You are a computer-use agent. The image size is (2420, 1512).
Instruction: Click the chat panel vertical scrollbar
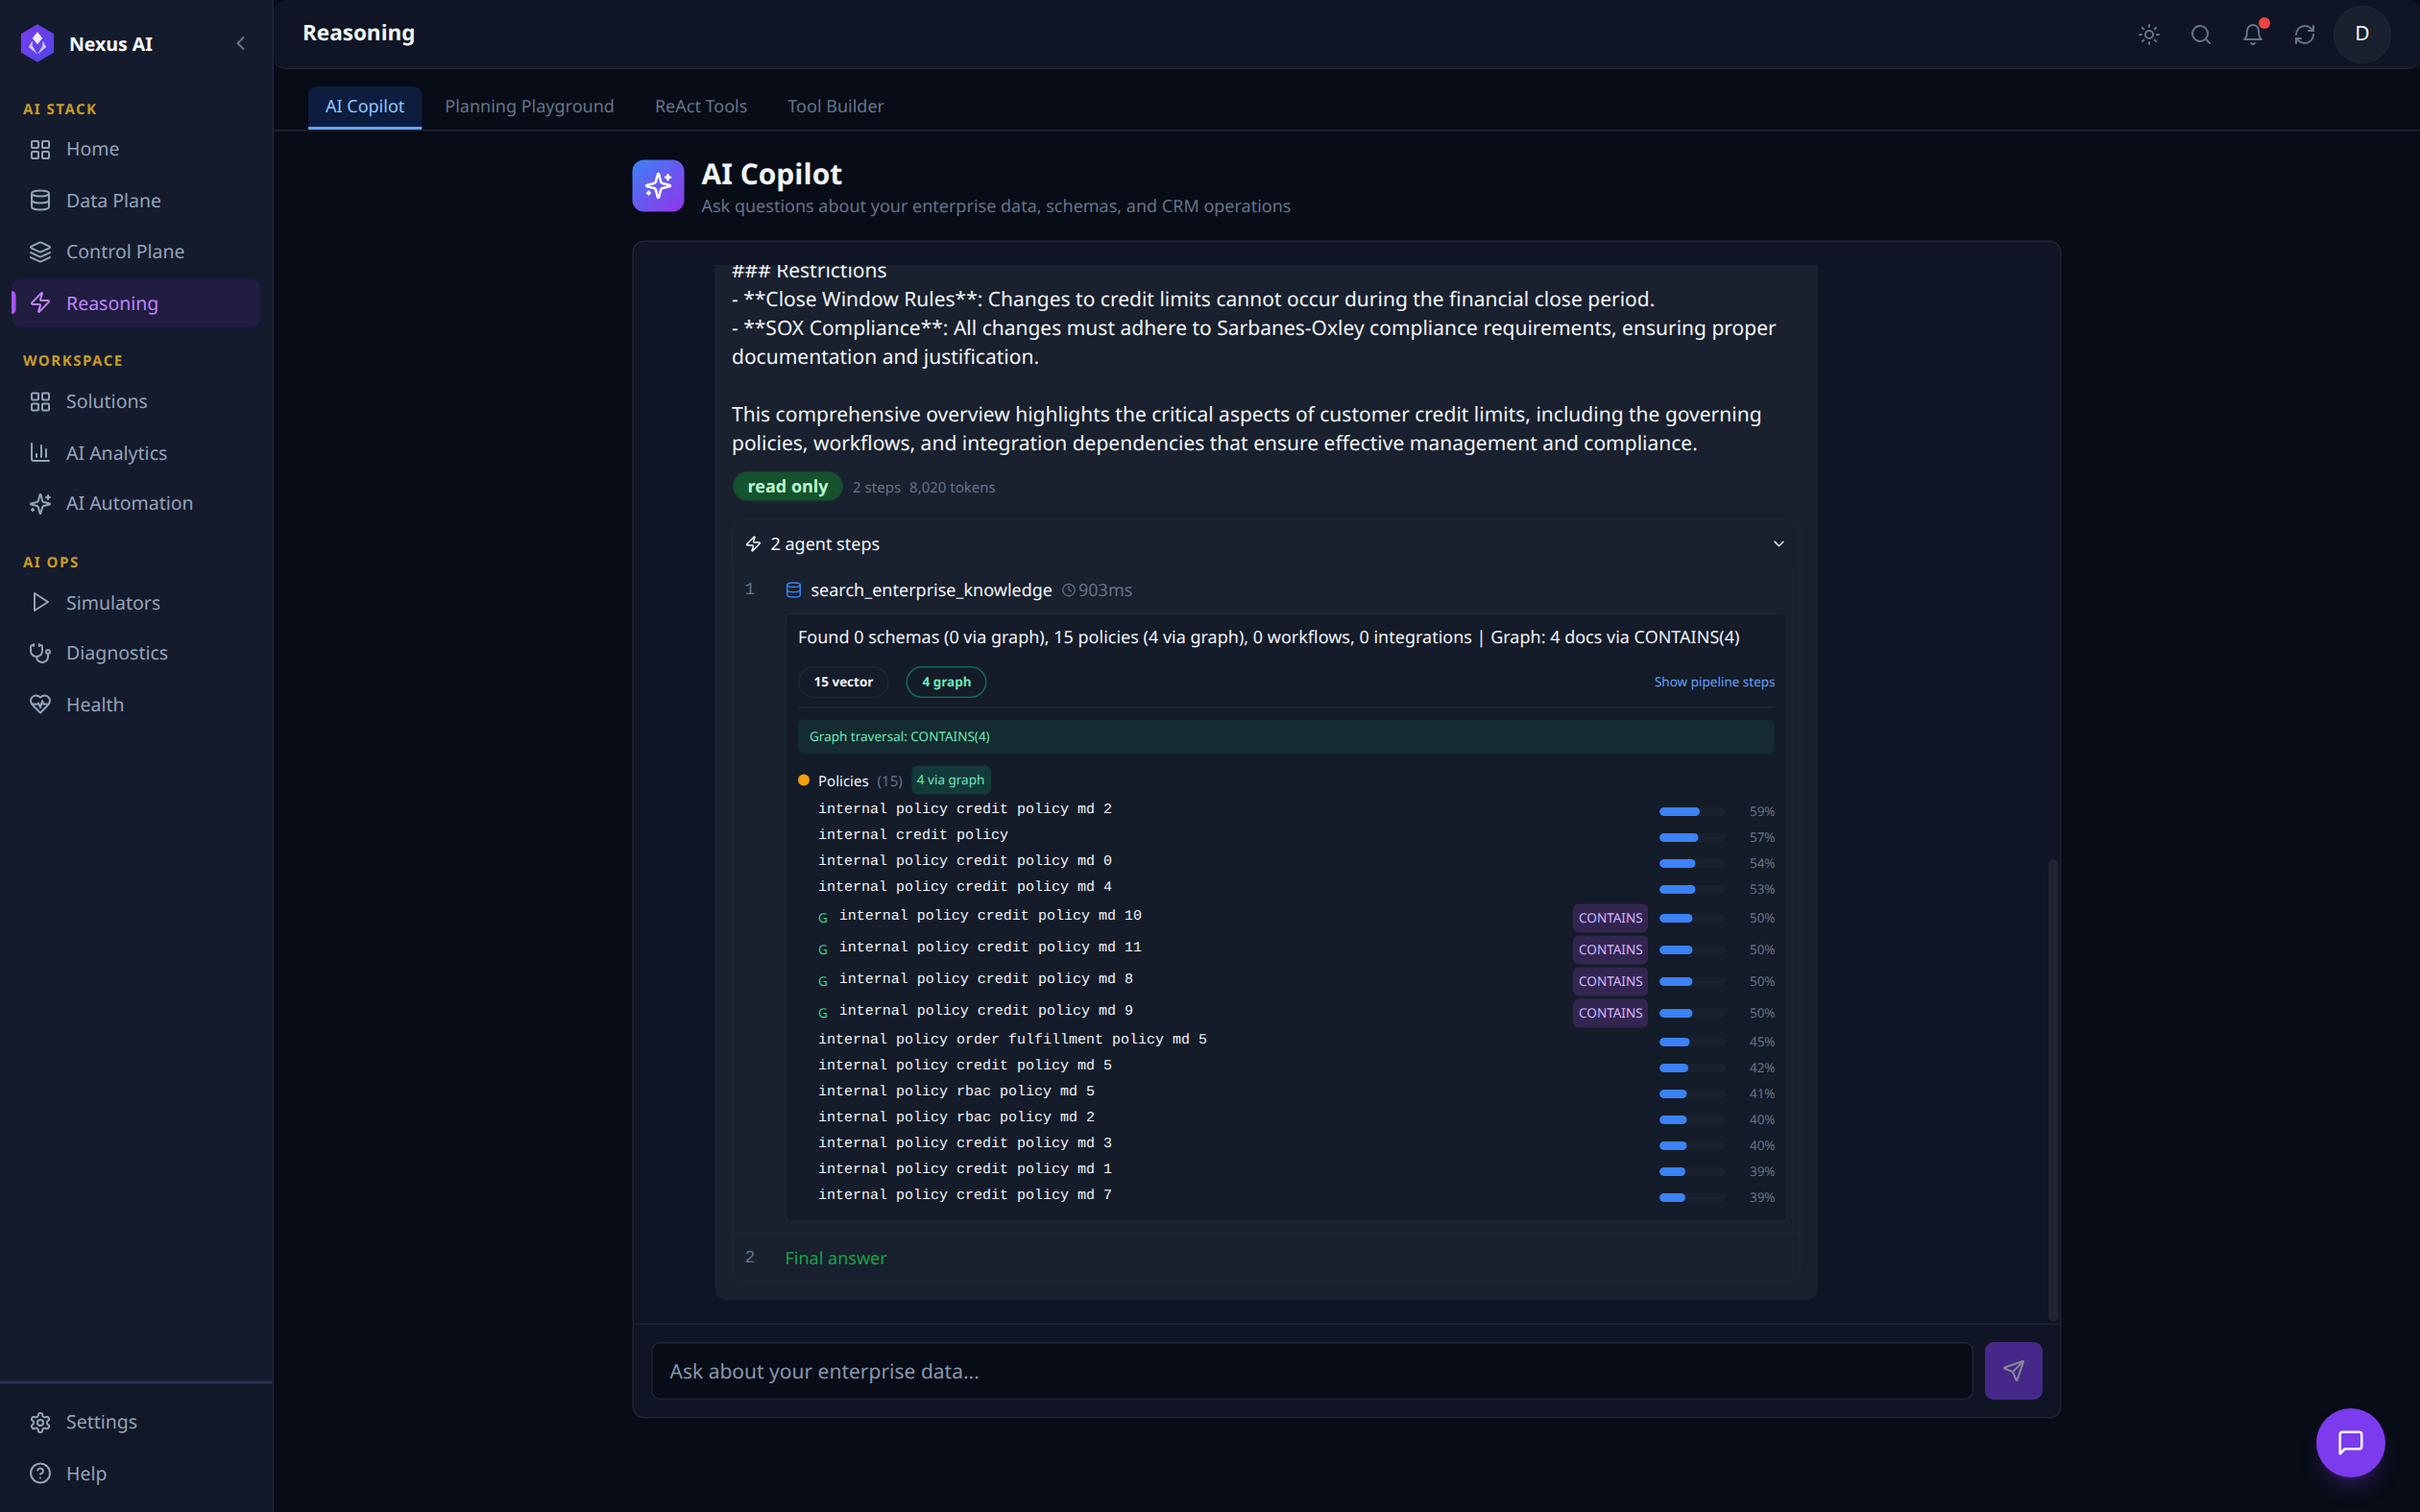[x=2053, y=1088]
